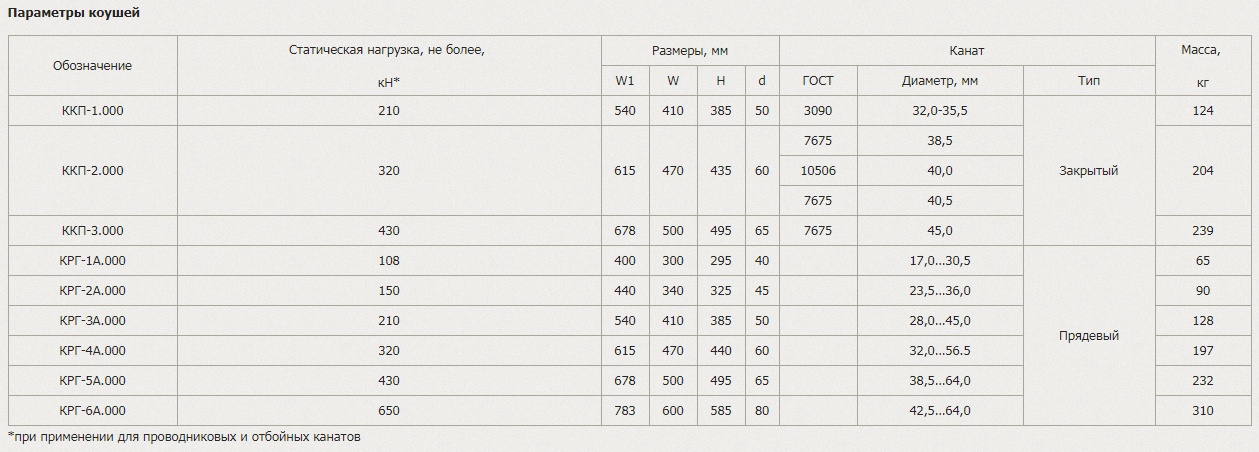Select the 650 static load value
The width and height of the screenshot is (1259, 452).
(389, 411)
